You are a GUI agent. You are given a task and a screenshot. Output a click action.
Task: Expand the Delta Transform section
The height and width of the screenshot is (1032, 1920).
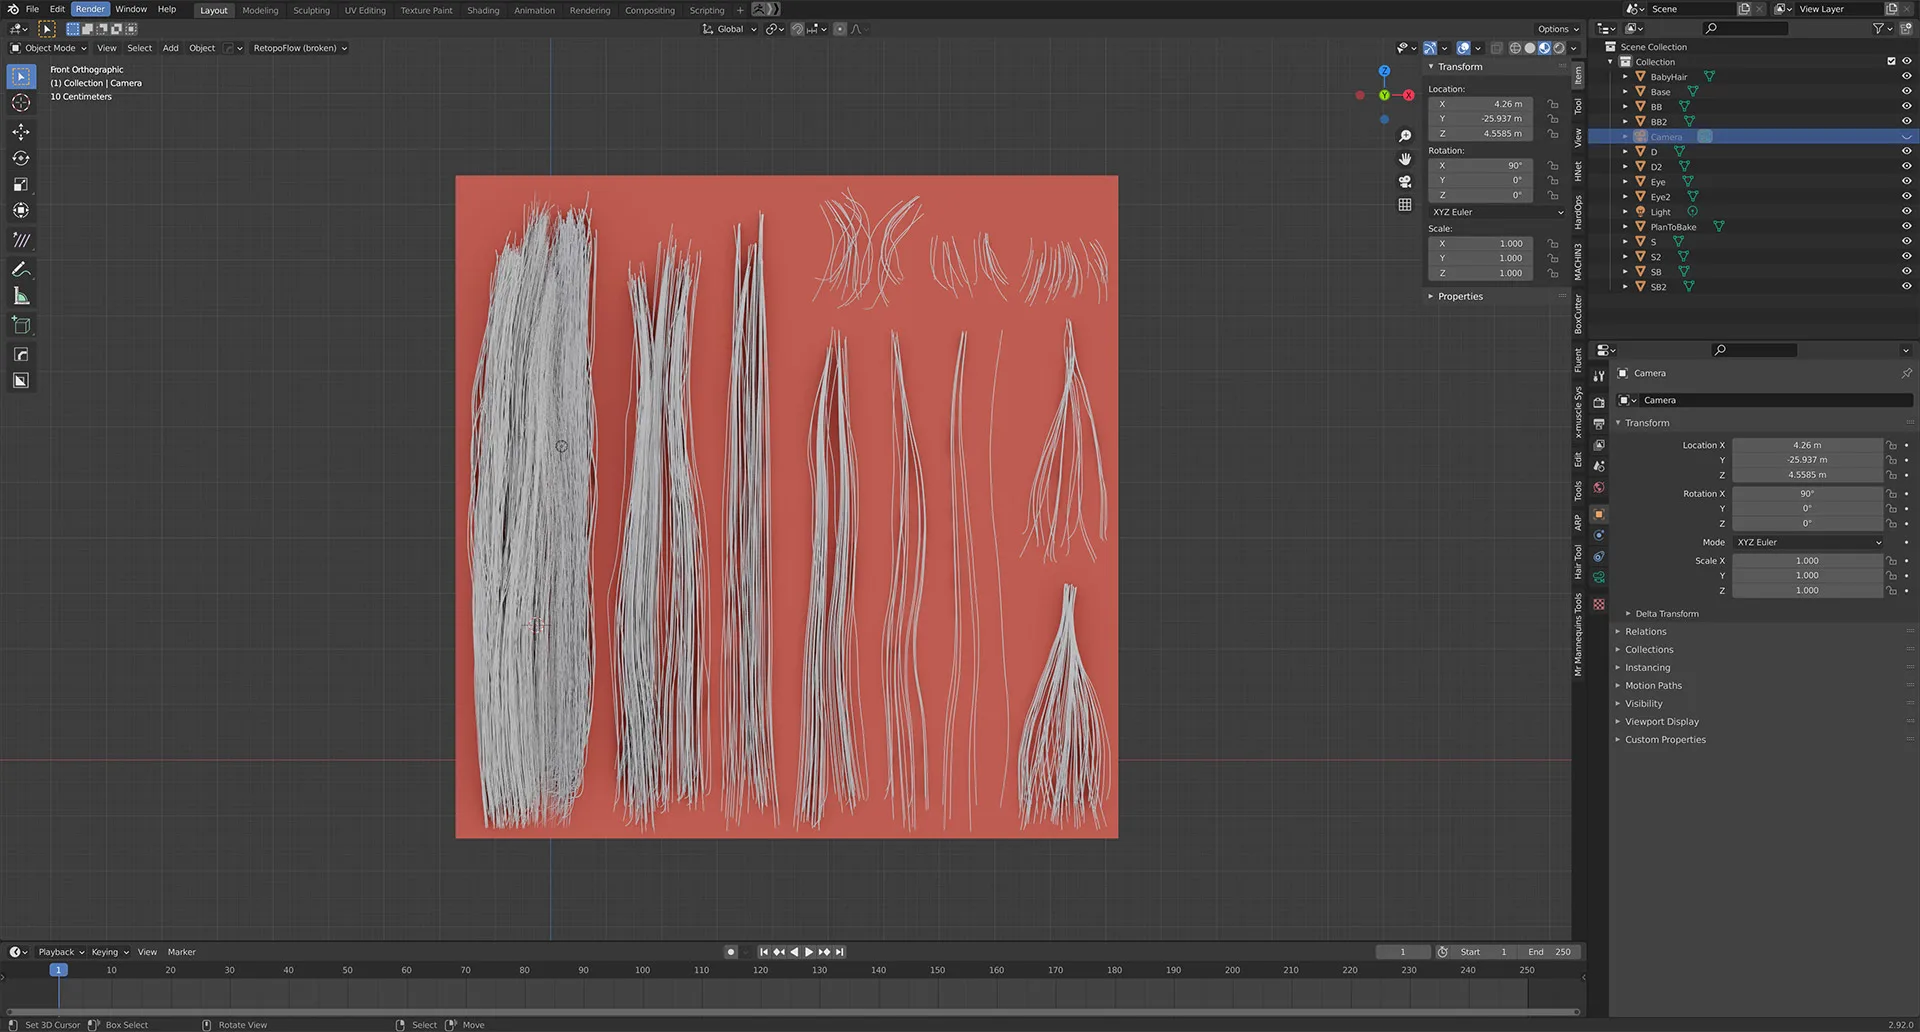point(1666,614)
